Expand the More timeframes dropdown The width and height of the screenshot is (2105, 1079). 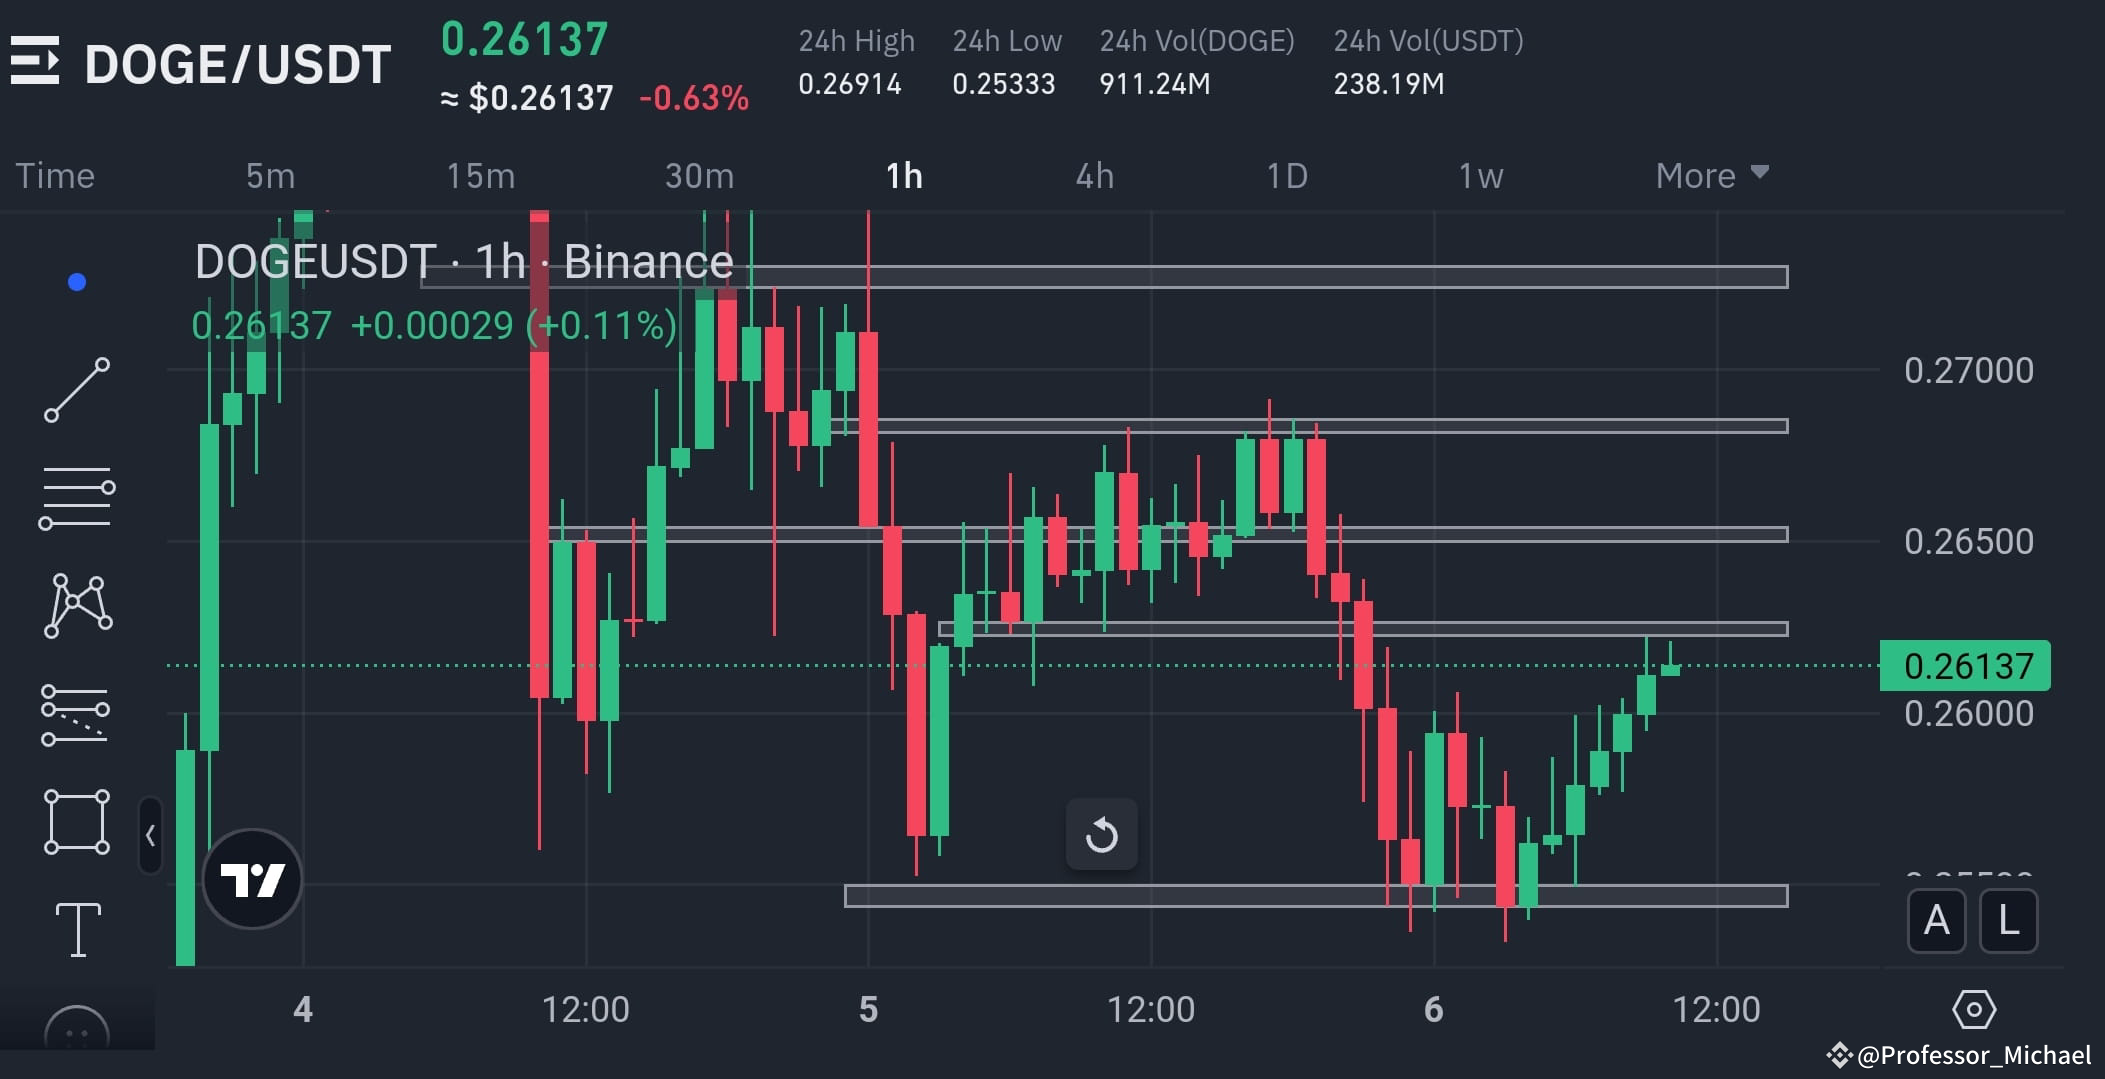[1711, 175]
